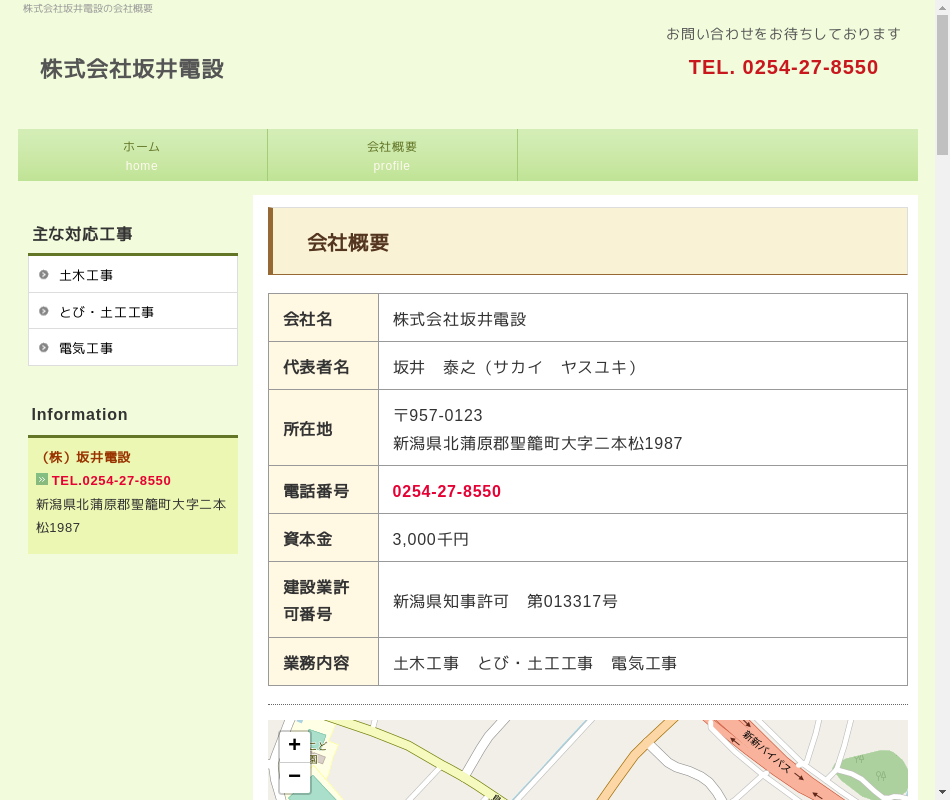The height and width of the screenshot is (800, 950).
Task: Click header phone number TEL. 0254-27-8550
Action: (x=783, y=67)
